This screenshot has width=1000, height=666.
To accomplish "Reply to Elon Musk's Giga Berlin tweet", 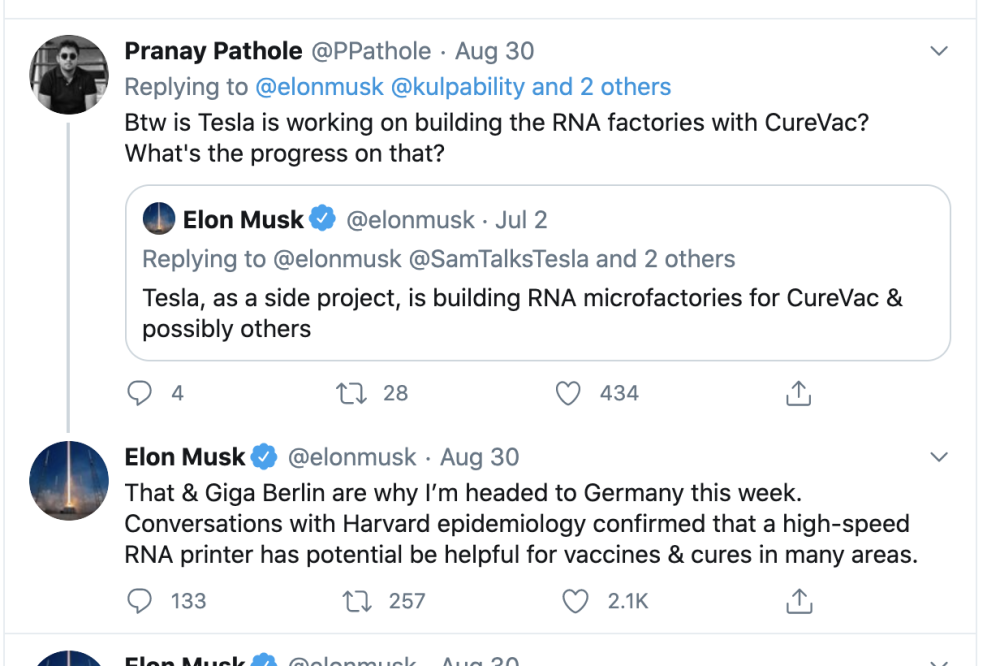I will 139,601.
